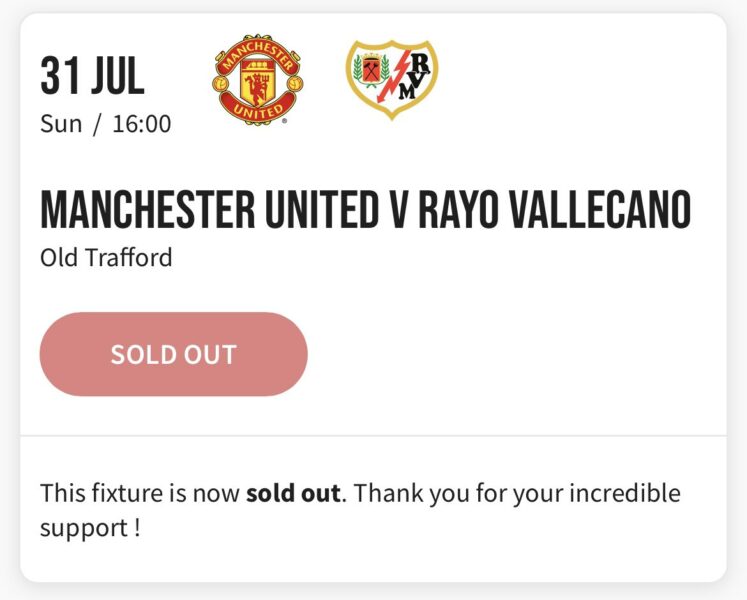
Task: Click the horizontal divider below the button
Action: [x=373, y=436]
